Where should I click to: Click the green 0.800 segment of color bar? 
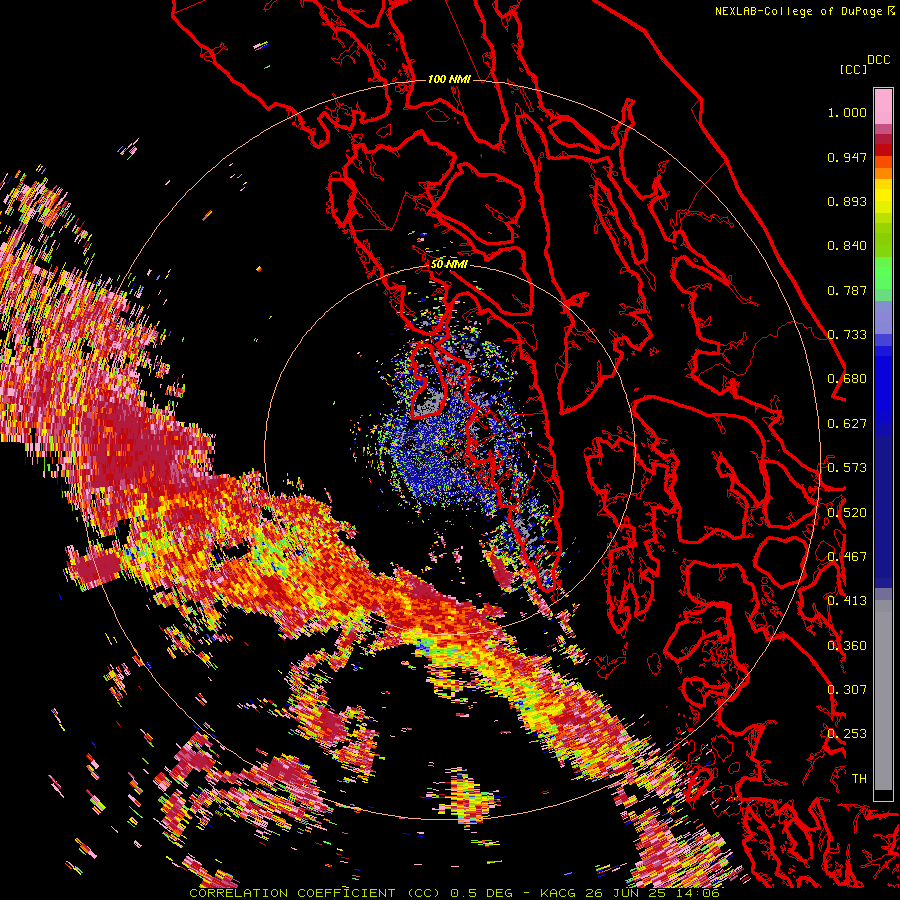[x=883, y=278]
